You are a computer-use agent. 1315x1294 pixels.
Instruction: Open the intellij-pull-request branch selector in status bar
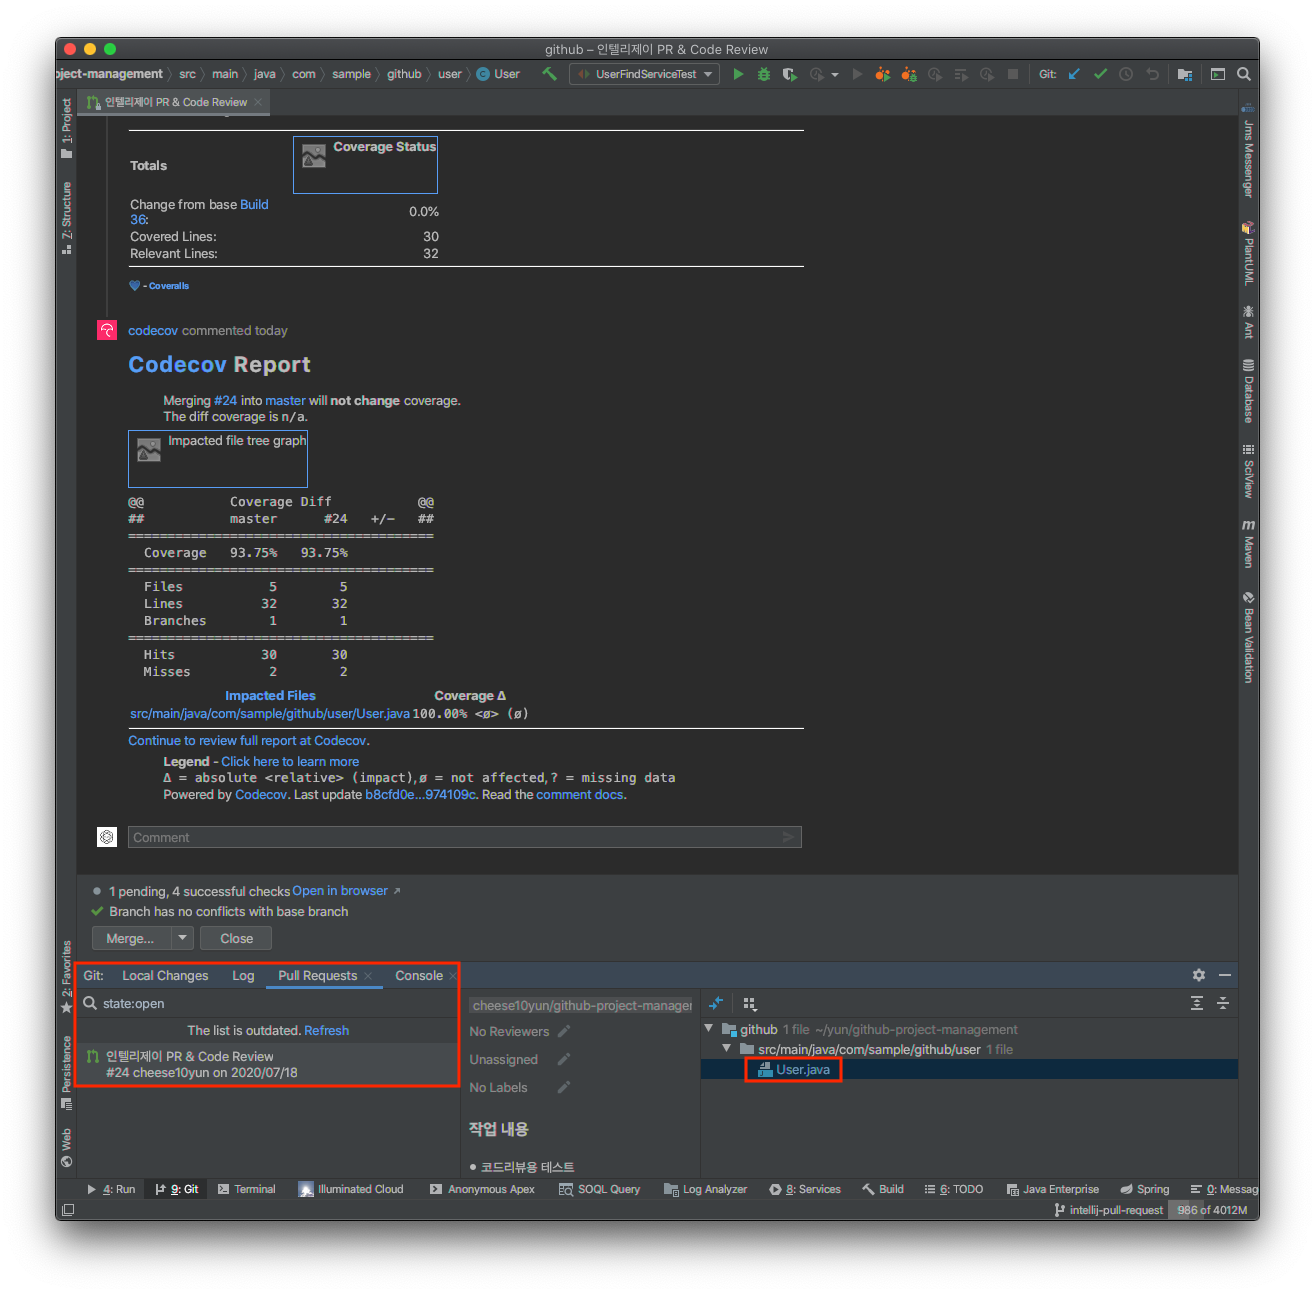click(1109, 1210)
